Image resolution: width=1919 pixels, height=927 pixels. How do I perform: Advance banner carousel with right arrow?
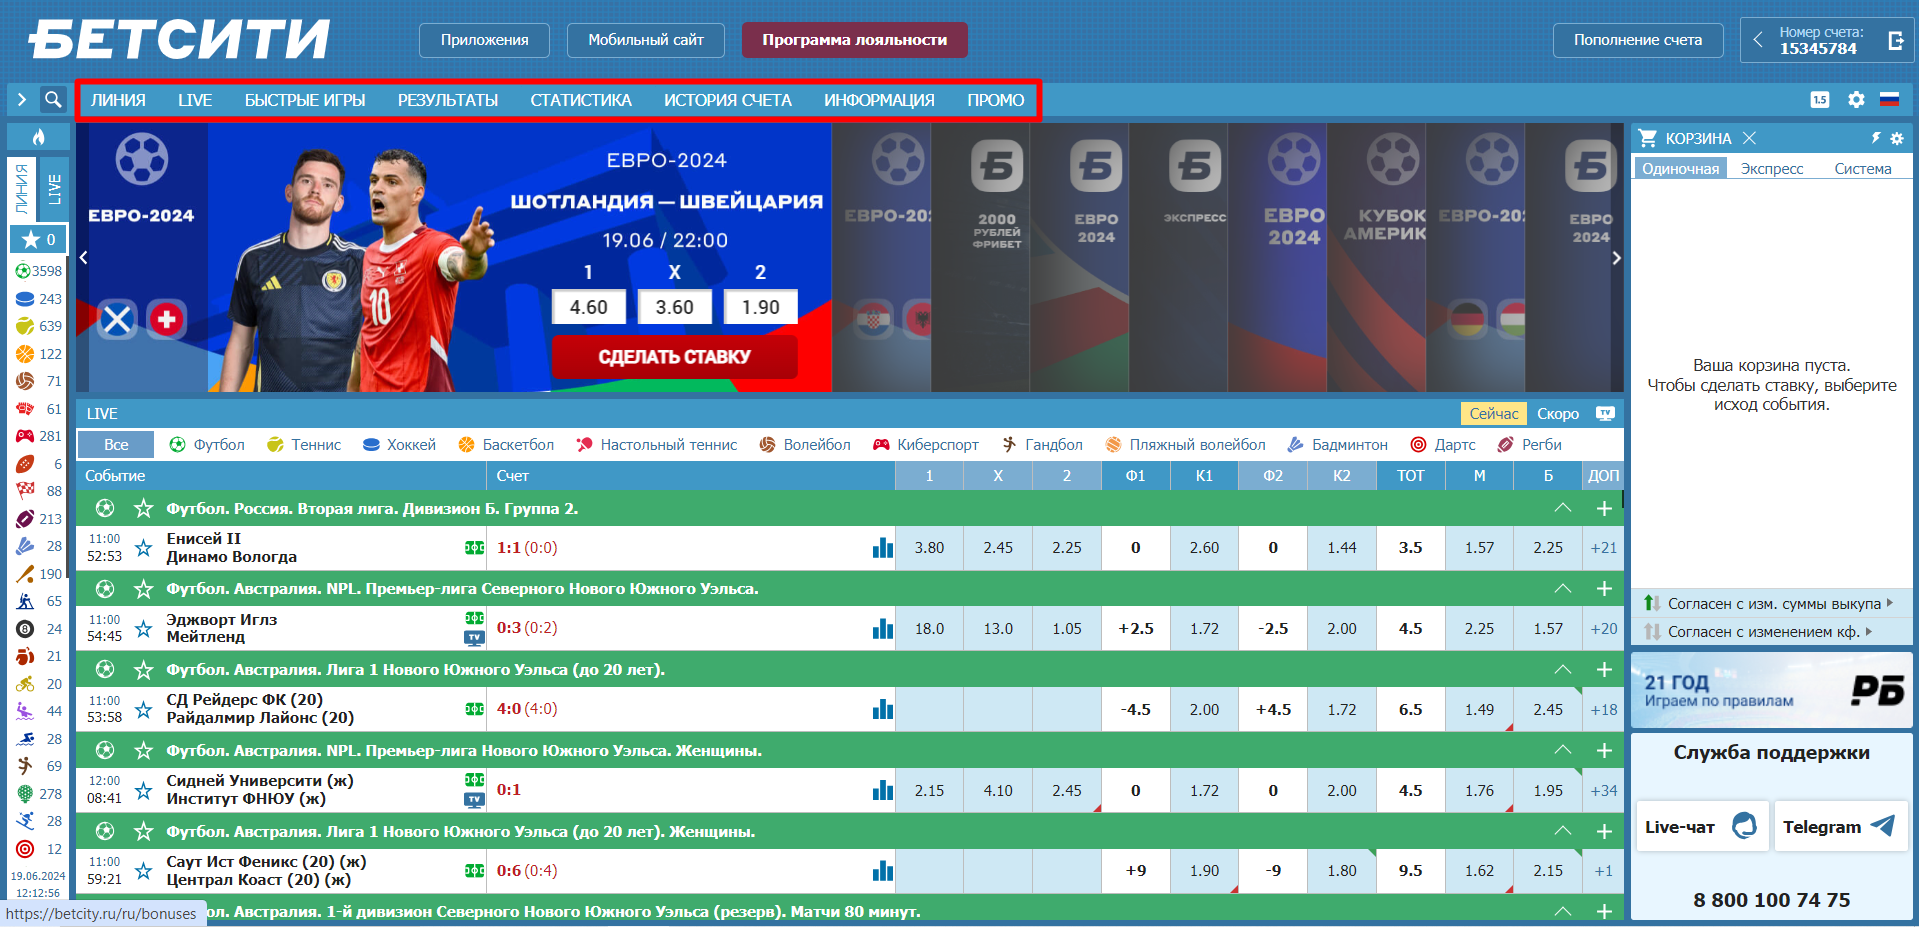[x=1616, y=258]
